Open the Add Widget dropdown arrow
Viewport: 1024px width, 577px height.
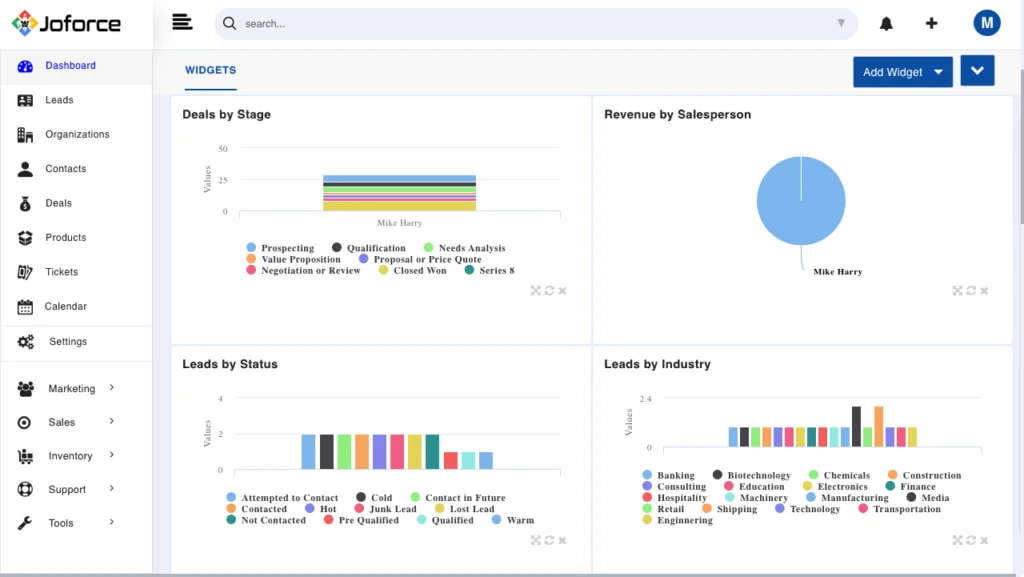pos(938,72)
